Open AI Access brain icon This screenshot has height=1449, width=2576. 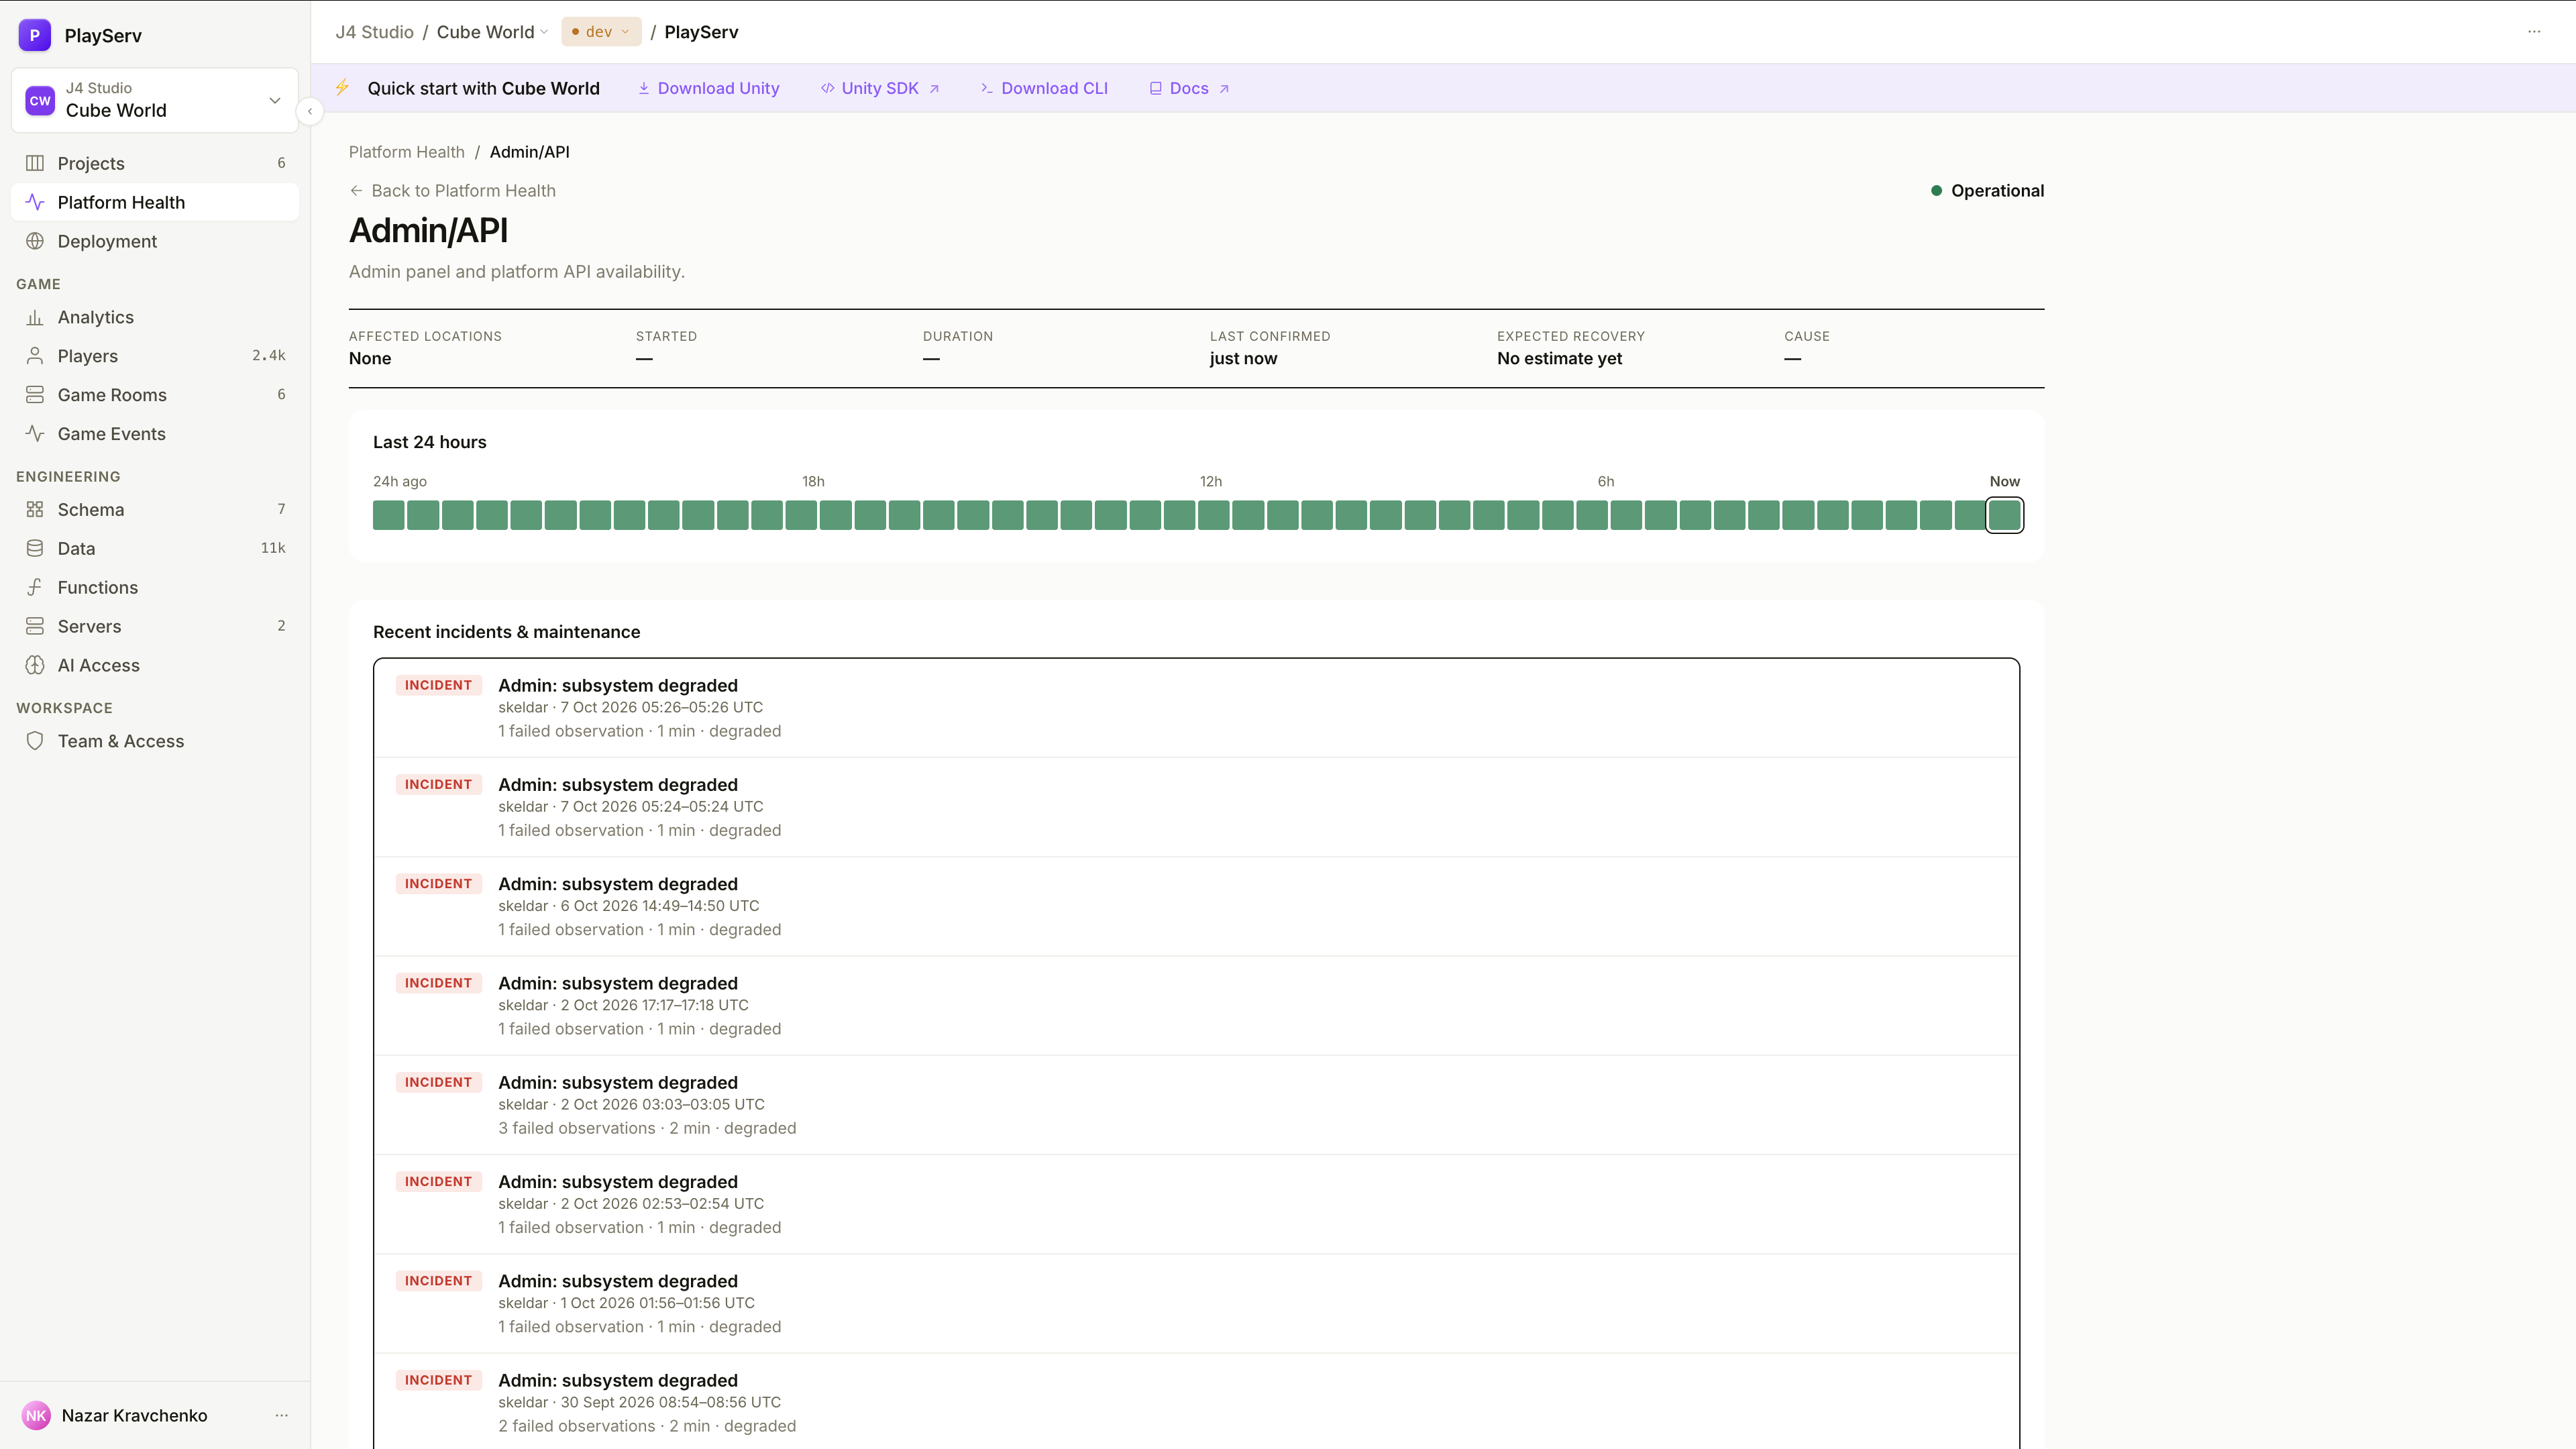[x=35, y=665]
